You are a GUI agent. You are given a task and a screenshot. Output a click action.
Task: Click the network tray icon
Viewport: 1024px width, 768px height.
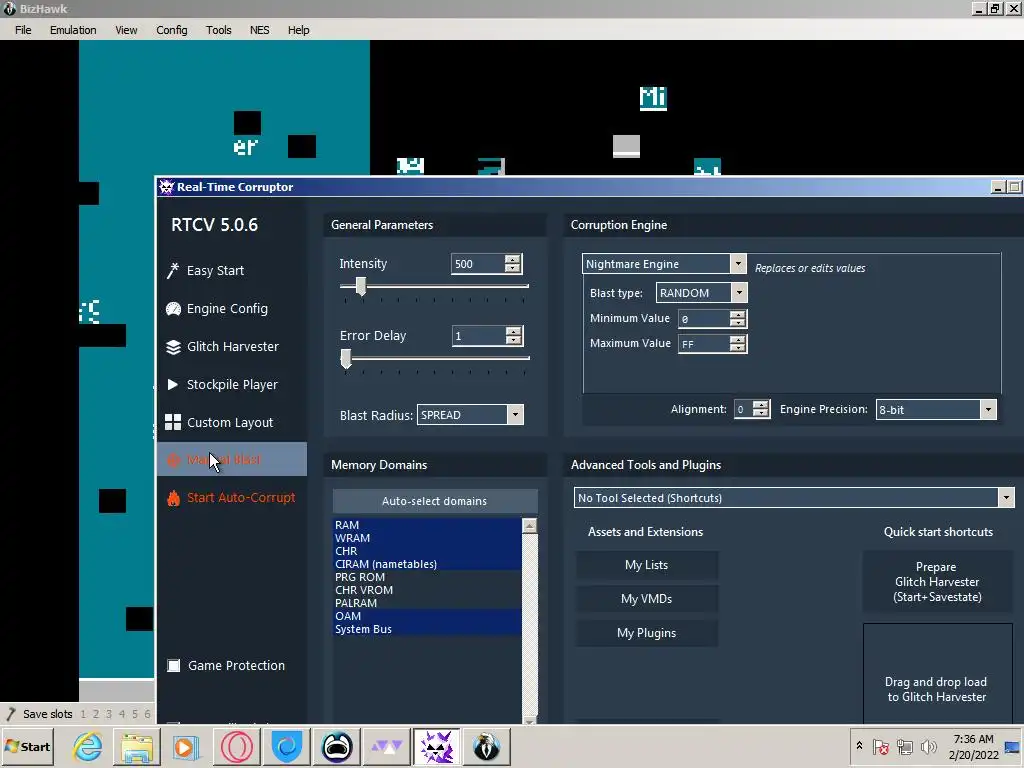tap(904, 746)
